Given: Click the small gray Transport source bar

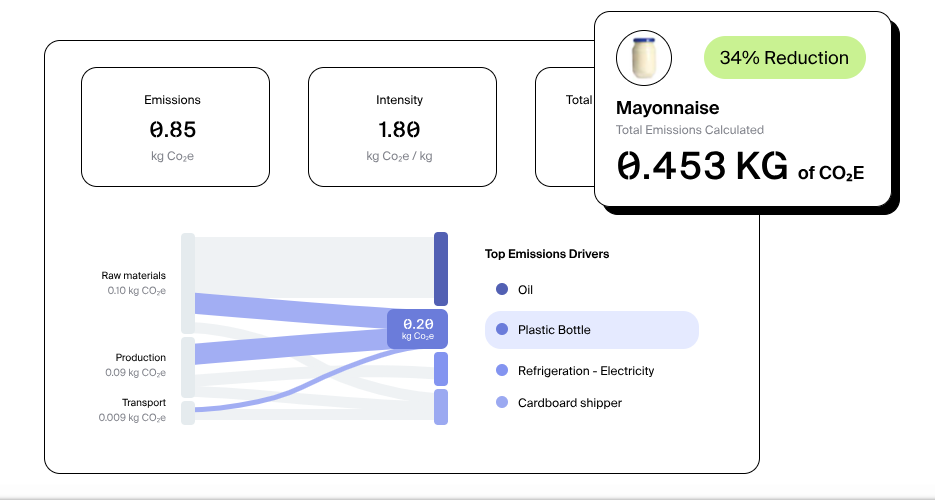Looking at the screenshot, I should click(188, 413).
